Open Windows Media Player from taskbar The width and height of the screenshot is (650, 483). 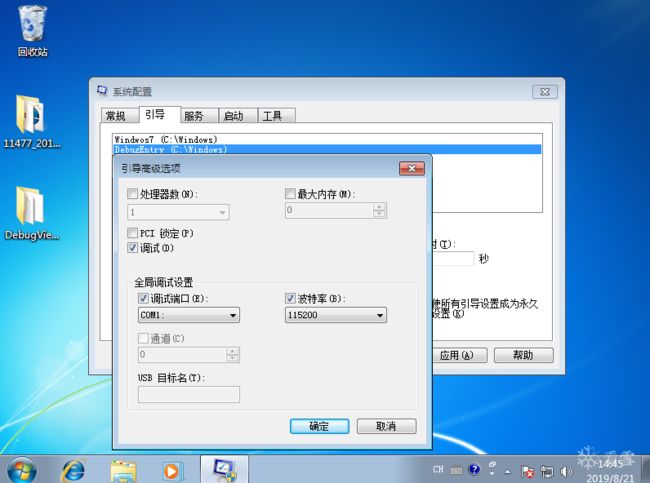coord(171,471)
